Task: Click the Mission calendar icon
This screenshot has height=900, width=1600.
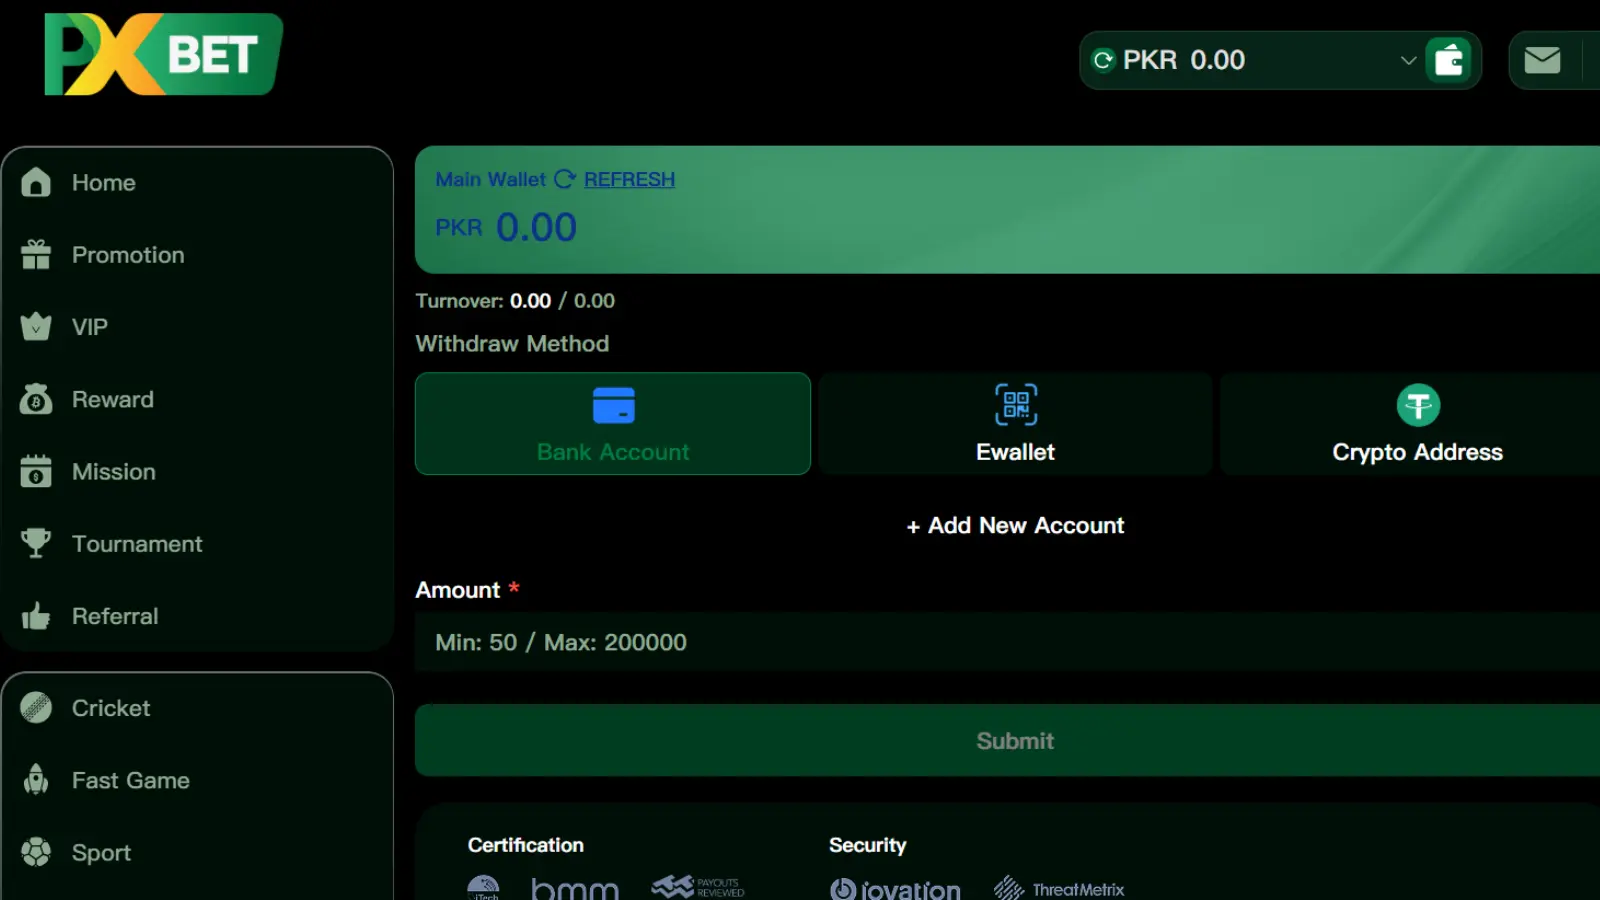Action: 36,471
